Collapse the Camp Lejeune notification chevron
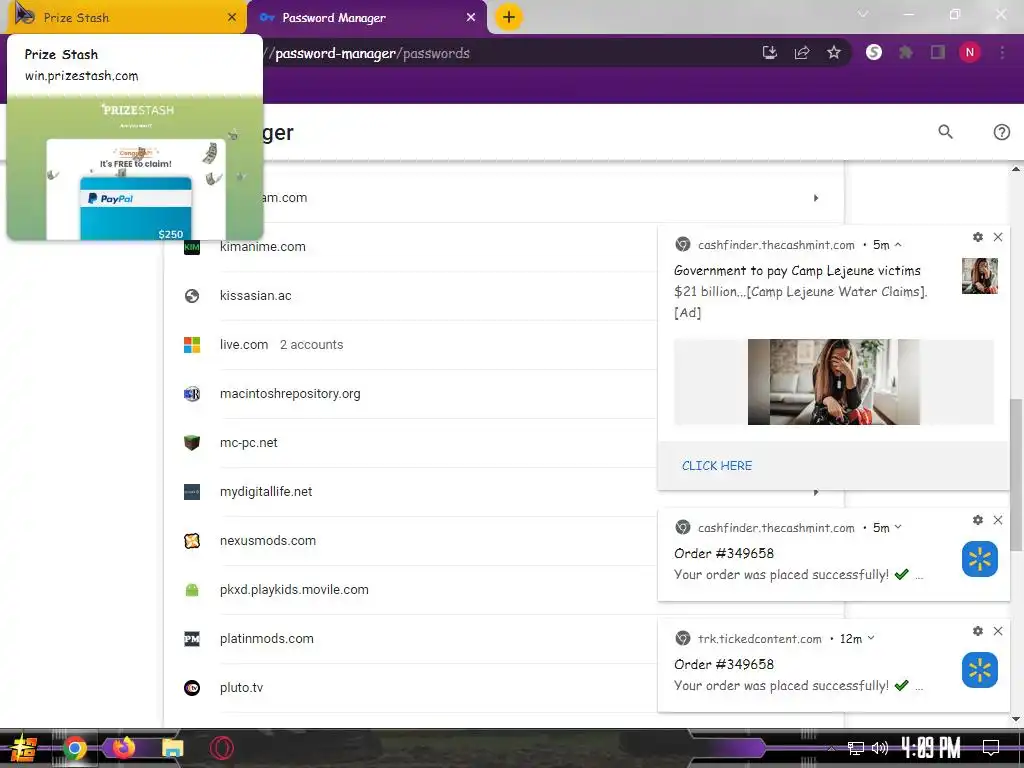The image size is (1024, 768). 898,244
